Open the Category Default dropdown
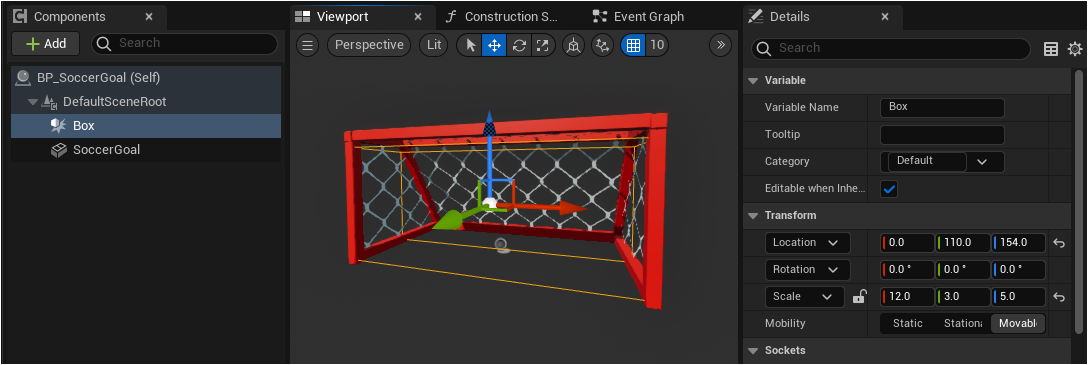Viewport: 1088px width, 365px height. [x=942, y=162]
